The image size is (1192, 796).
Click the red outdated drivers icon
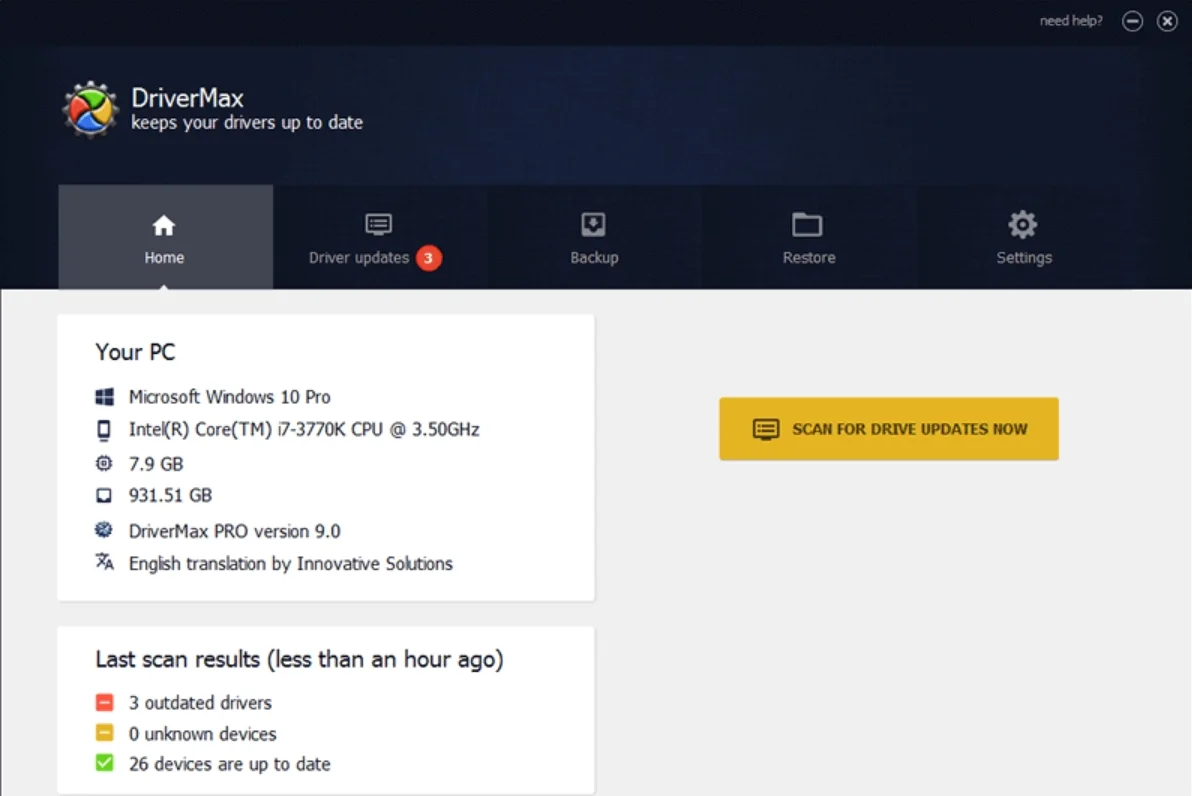[104, 702]
